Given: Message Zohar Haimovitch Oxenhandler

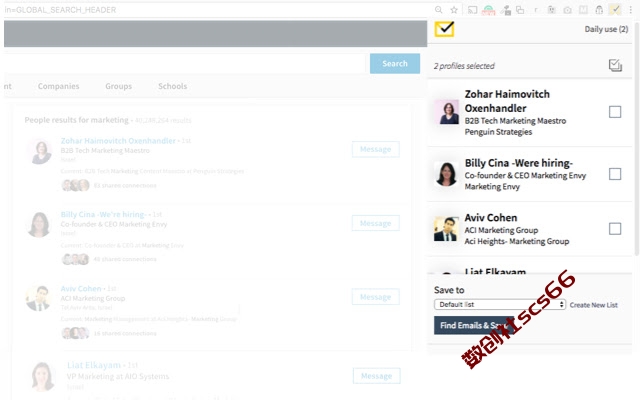Looking at the screenshot, I should tap(376, 149).
